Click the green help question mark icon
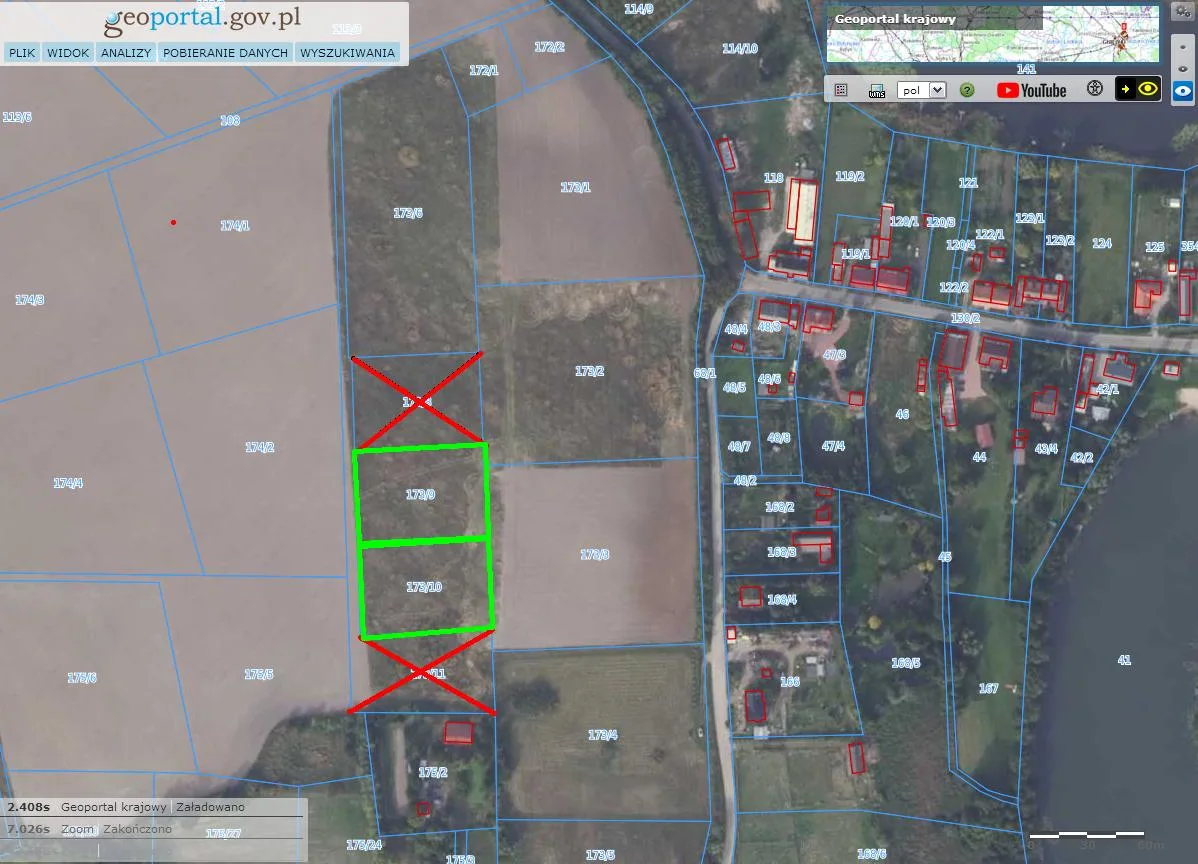 (967, 90)
